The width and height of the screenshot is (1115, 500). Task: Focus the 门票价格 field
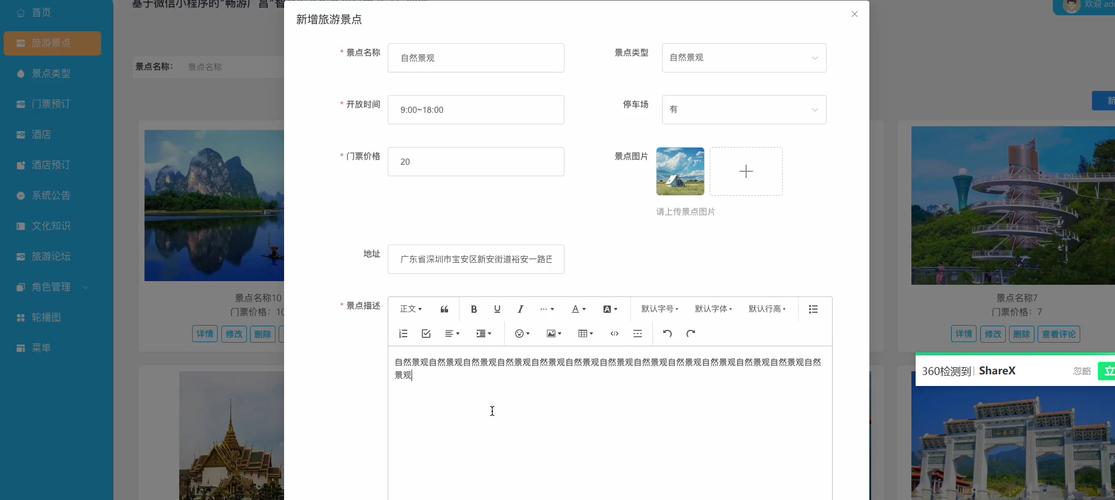click(x=476, y=161)
